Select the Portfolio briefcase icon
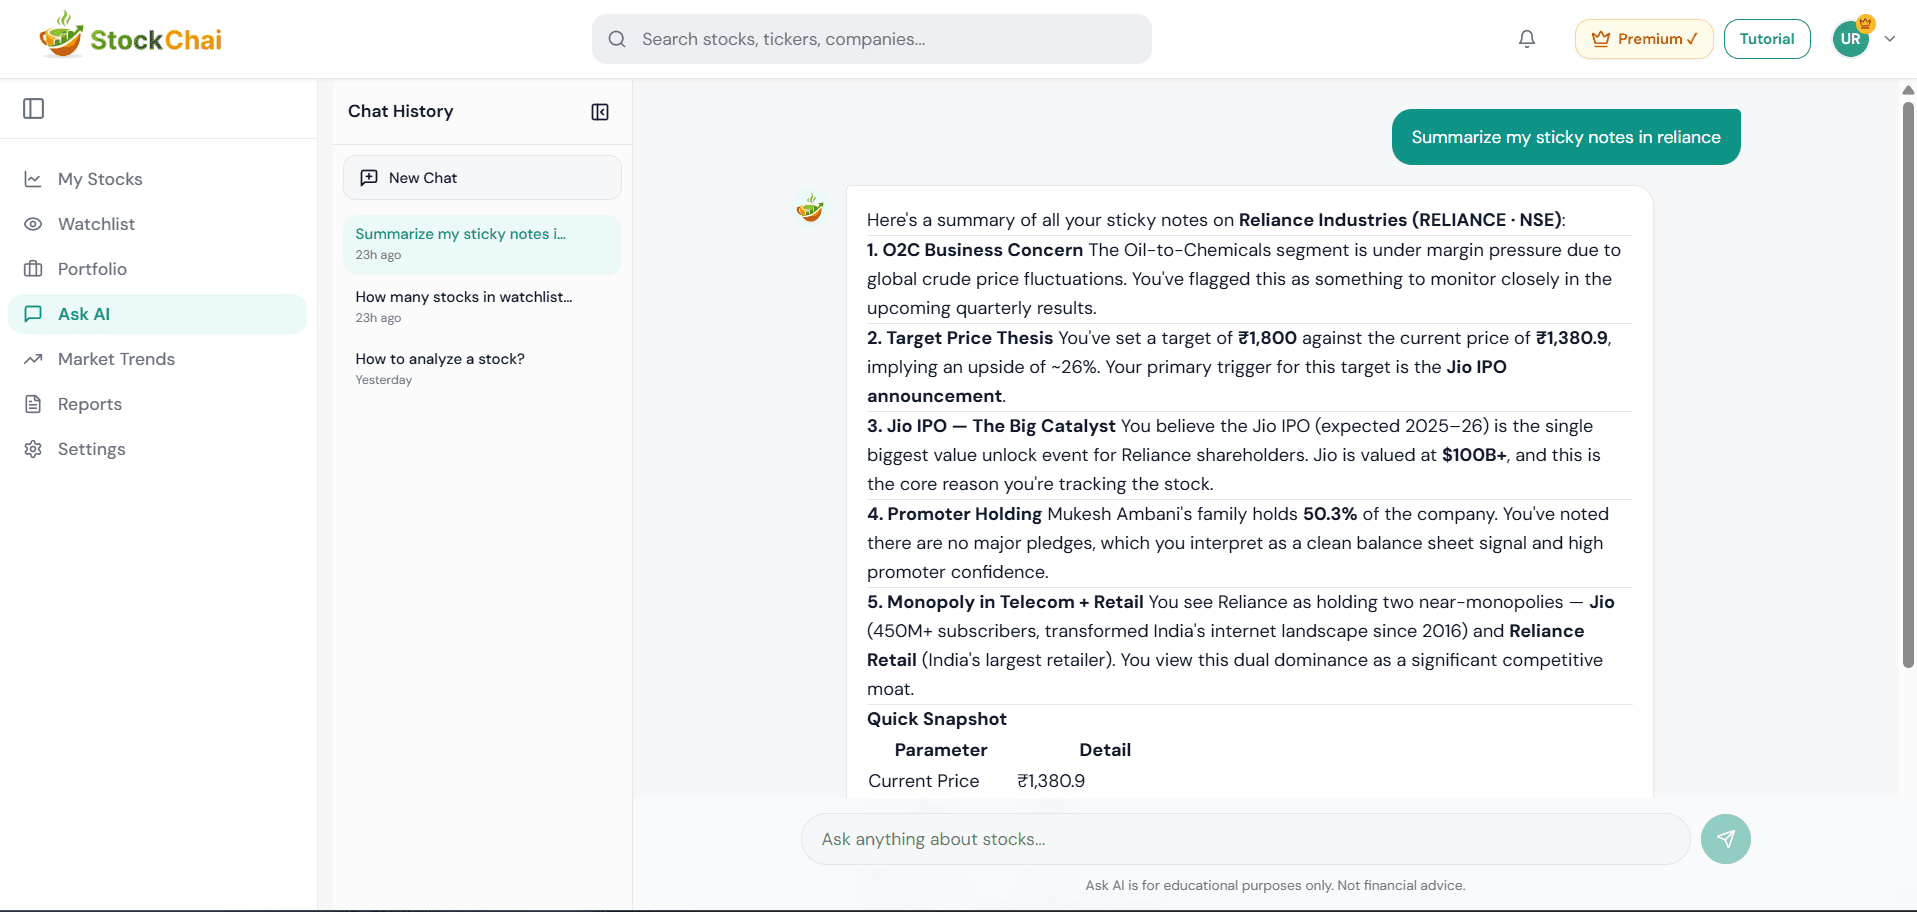 [x=33, y=269]
